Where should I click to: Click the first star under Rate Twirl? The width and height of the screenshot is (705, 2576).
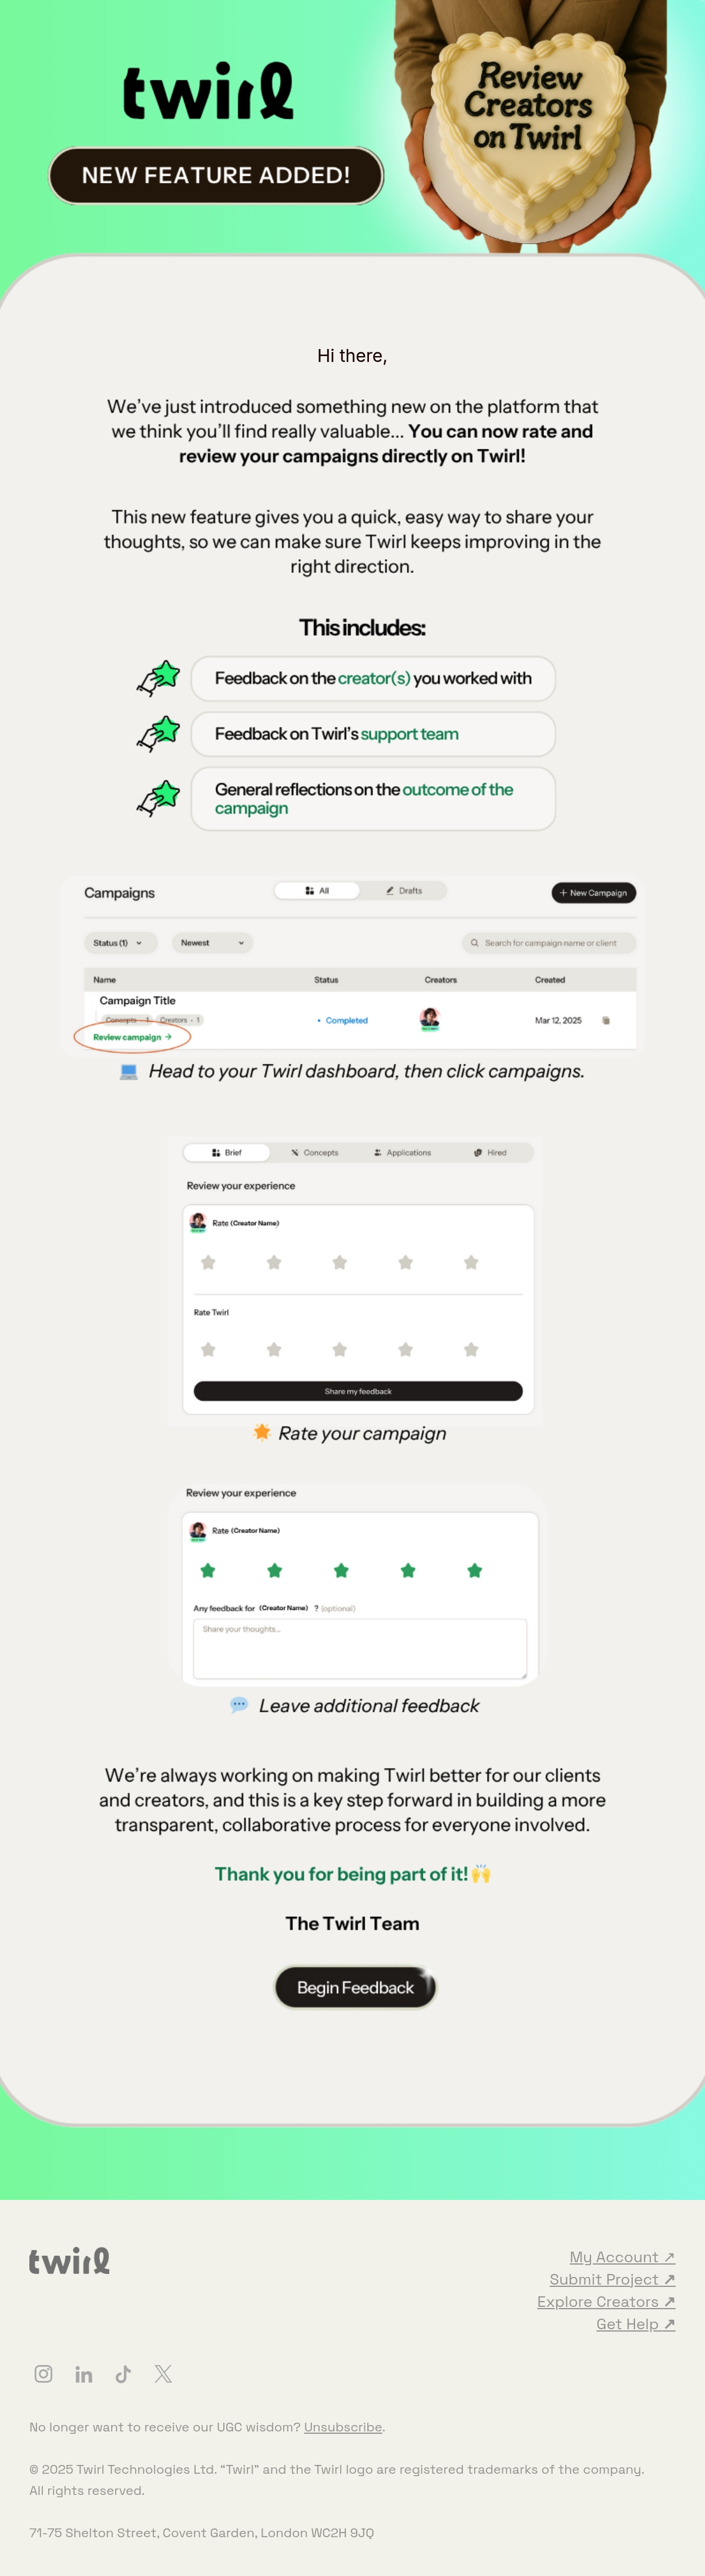coord(208,1349)
